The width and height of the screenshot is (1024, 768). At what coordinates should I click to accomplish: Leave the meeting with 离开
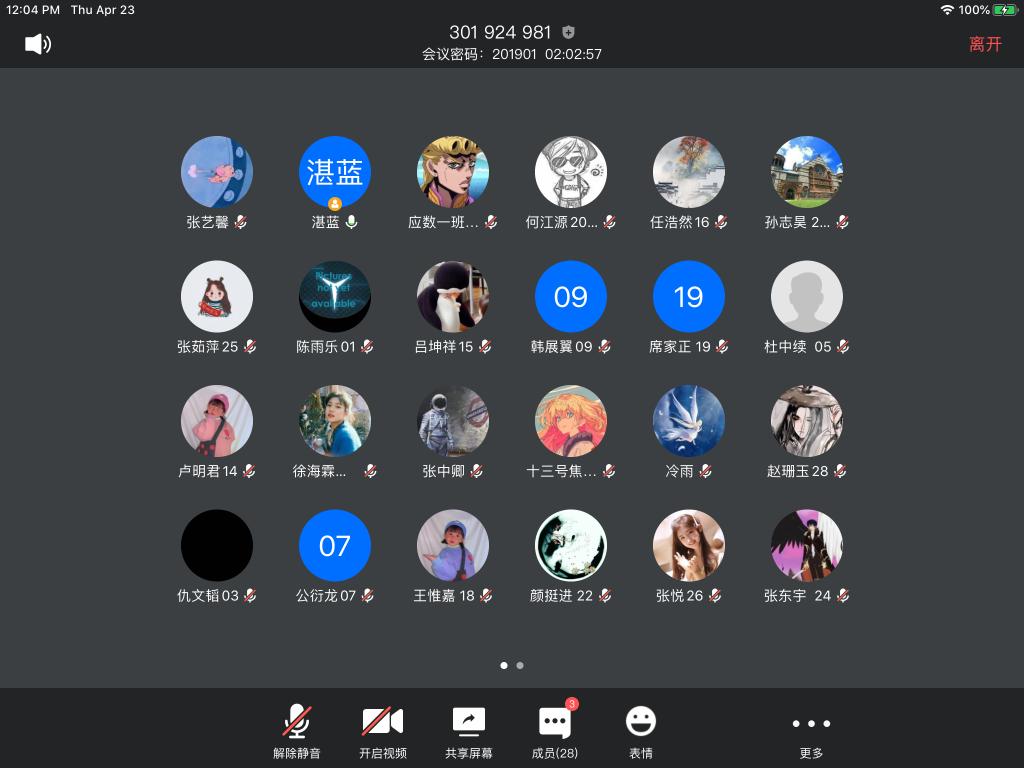(984, 44)
